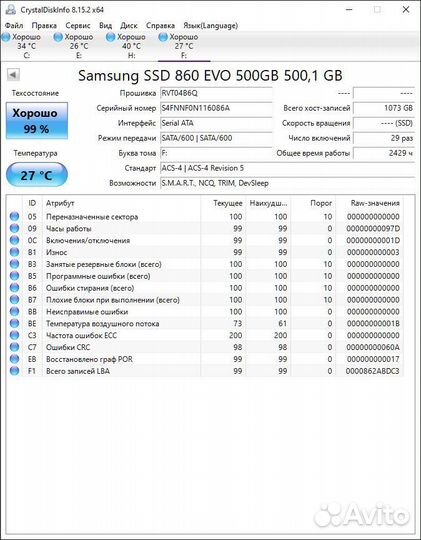Click the 27 °C temperature button
Screen dimensions: 421x540
pos(37,175)
